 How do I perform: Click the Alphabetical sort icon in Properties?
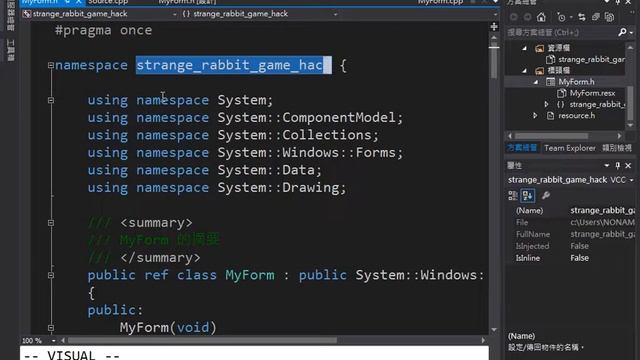tap(527, 196)
